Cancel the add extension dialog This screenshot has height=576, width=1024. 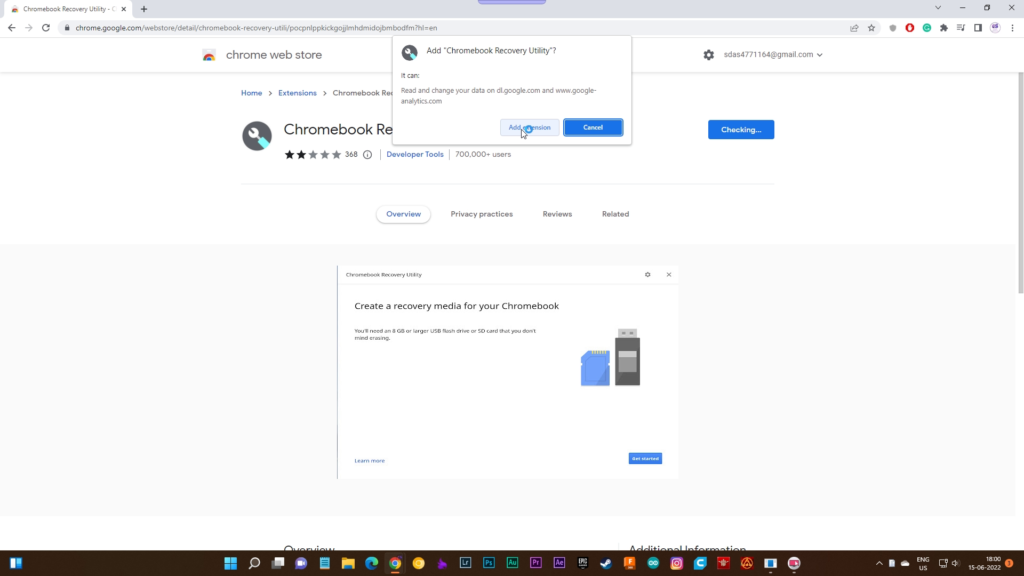coord(593,127)
